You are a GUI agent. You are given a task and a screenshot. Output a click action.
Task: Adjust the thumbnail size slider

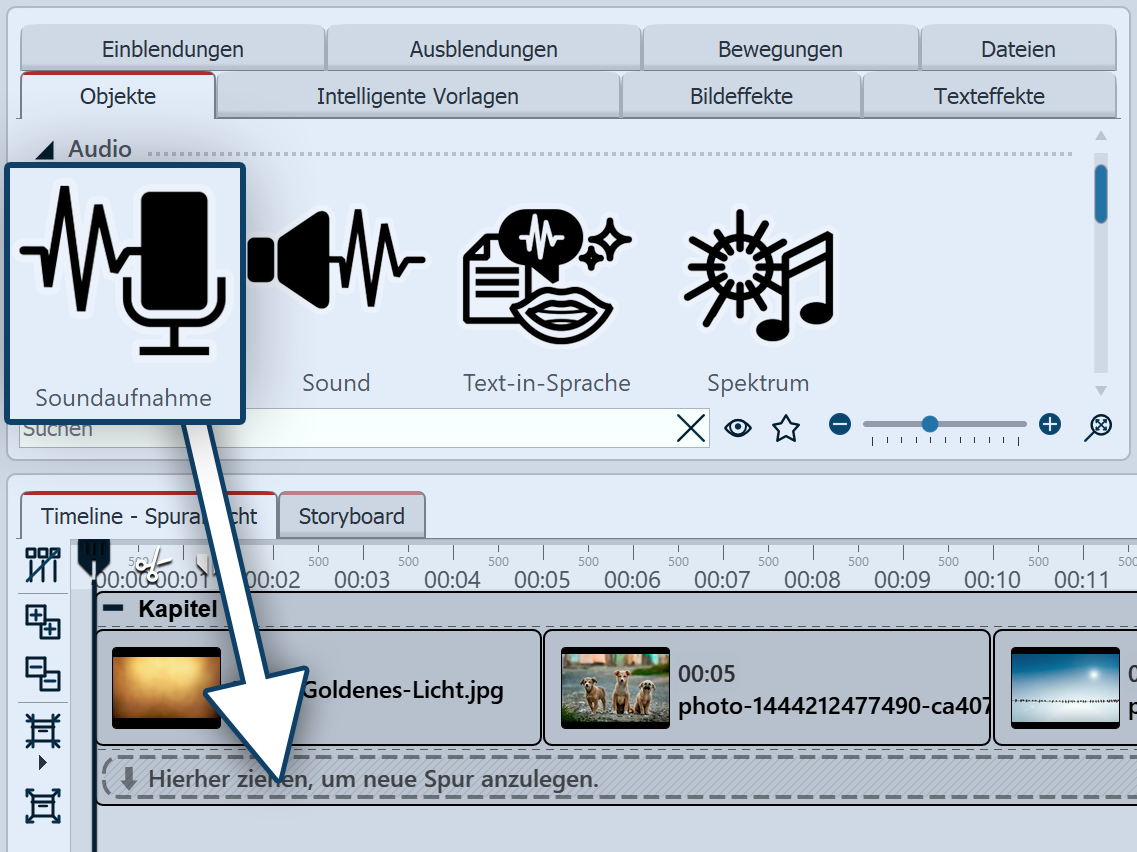point(930,424)
